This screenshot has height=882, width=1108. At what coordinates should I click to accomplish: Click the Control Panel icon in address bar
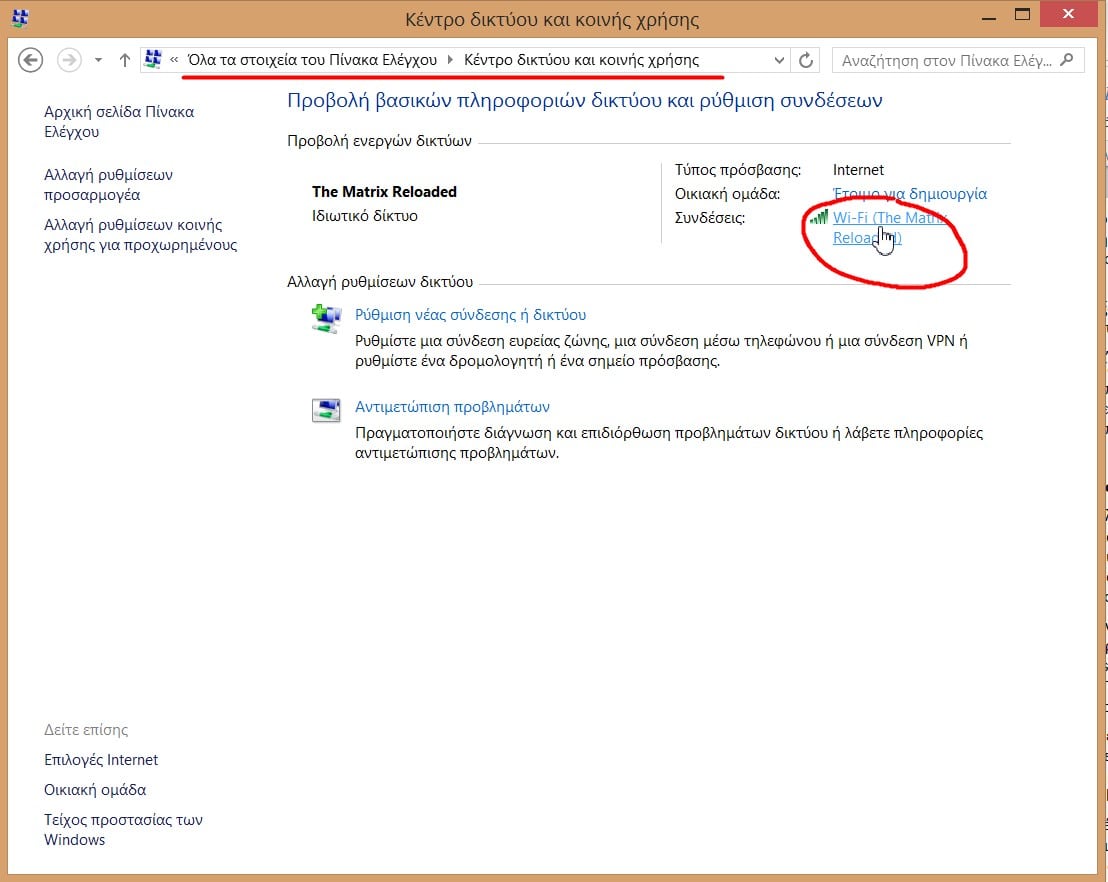click(x=153, y=60)
